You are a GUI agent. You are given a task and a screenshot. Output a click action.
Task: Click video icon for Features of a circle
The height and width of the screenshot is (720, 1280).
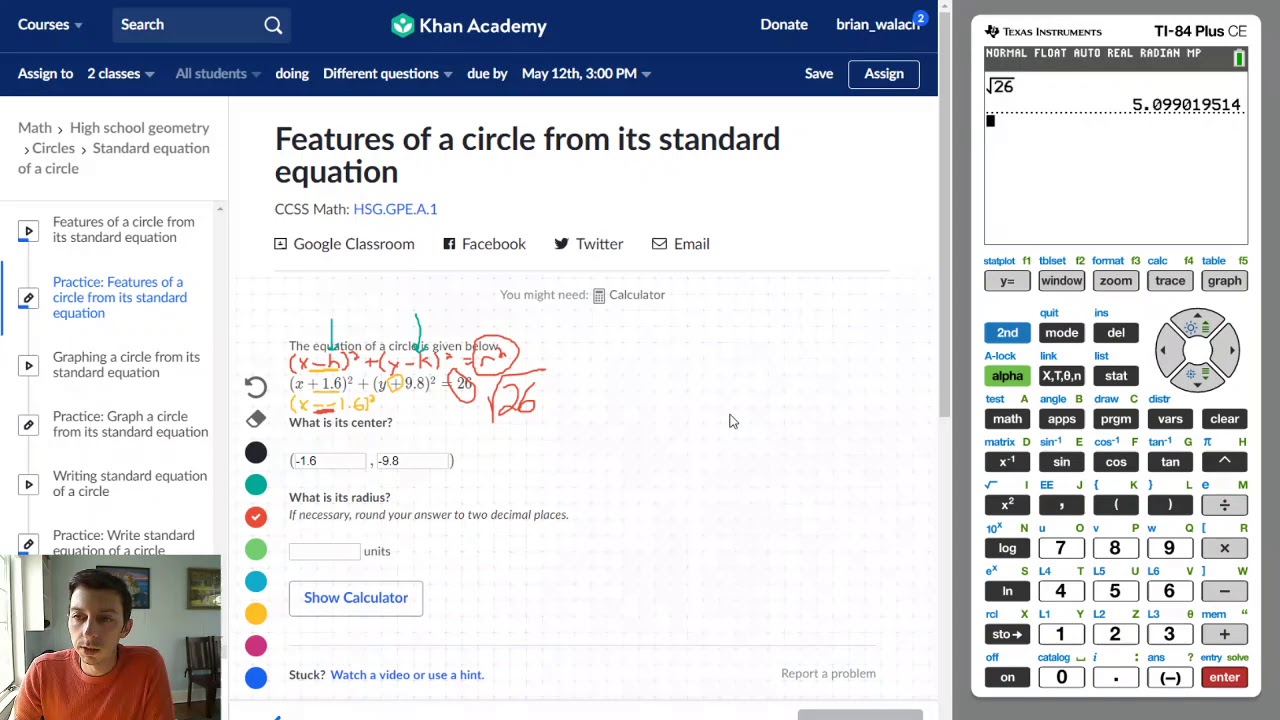click(28, 230)
